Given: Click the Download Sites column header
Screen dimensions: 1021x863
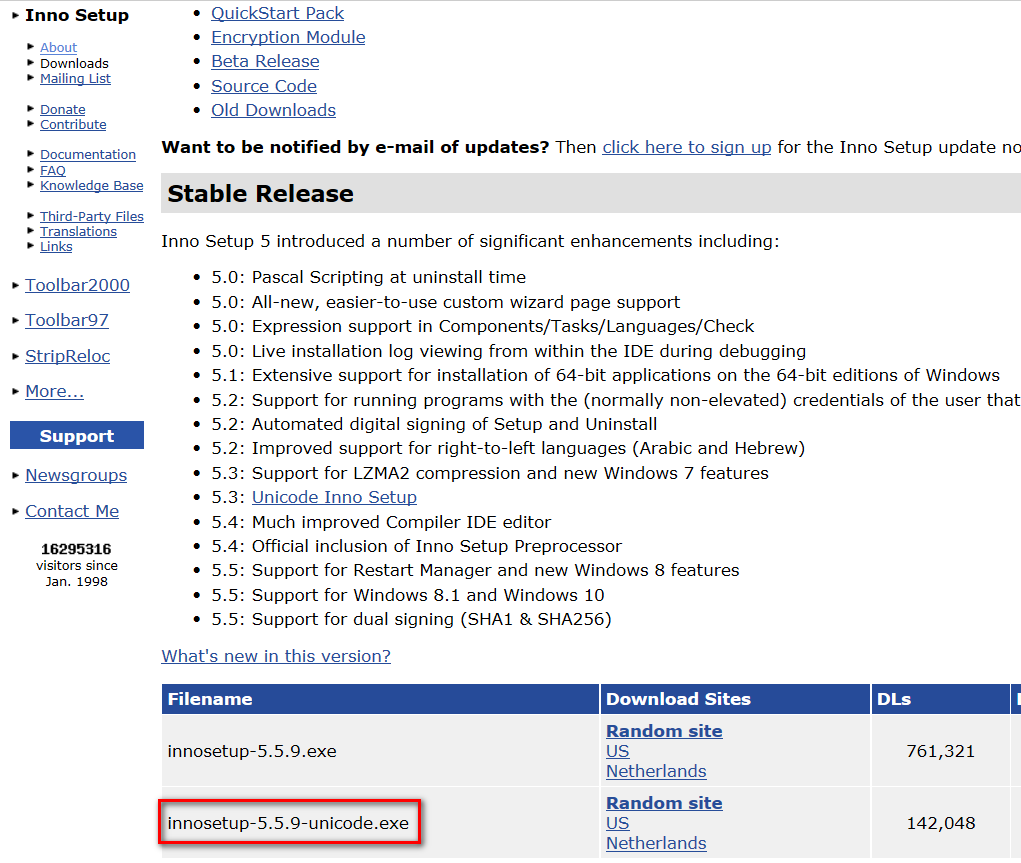Looking at the screenshot, I should click(735, 699).
